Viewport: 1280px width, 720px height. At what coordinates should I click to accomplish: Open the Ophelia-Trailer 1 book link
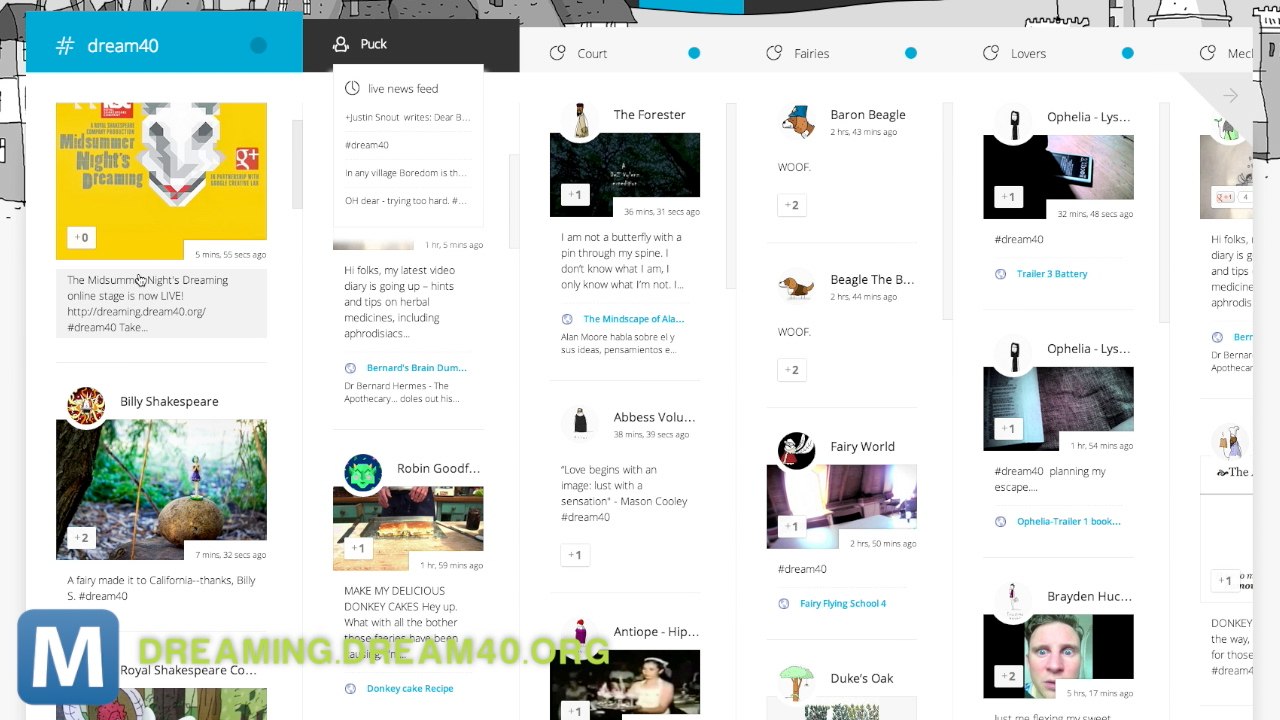pyautogui.click(x=1068, y=522)
